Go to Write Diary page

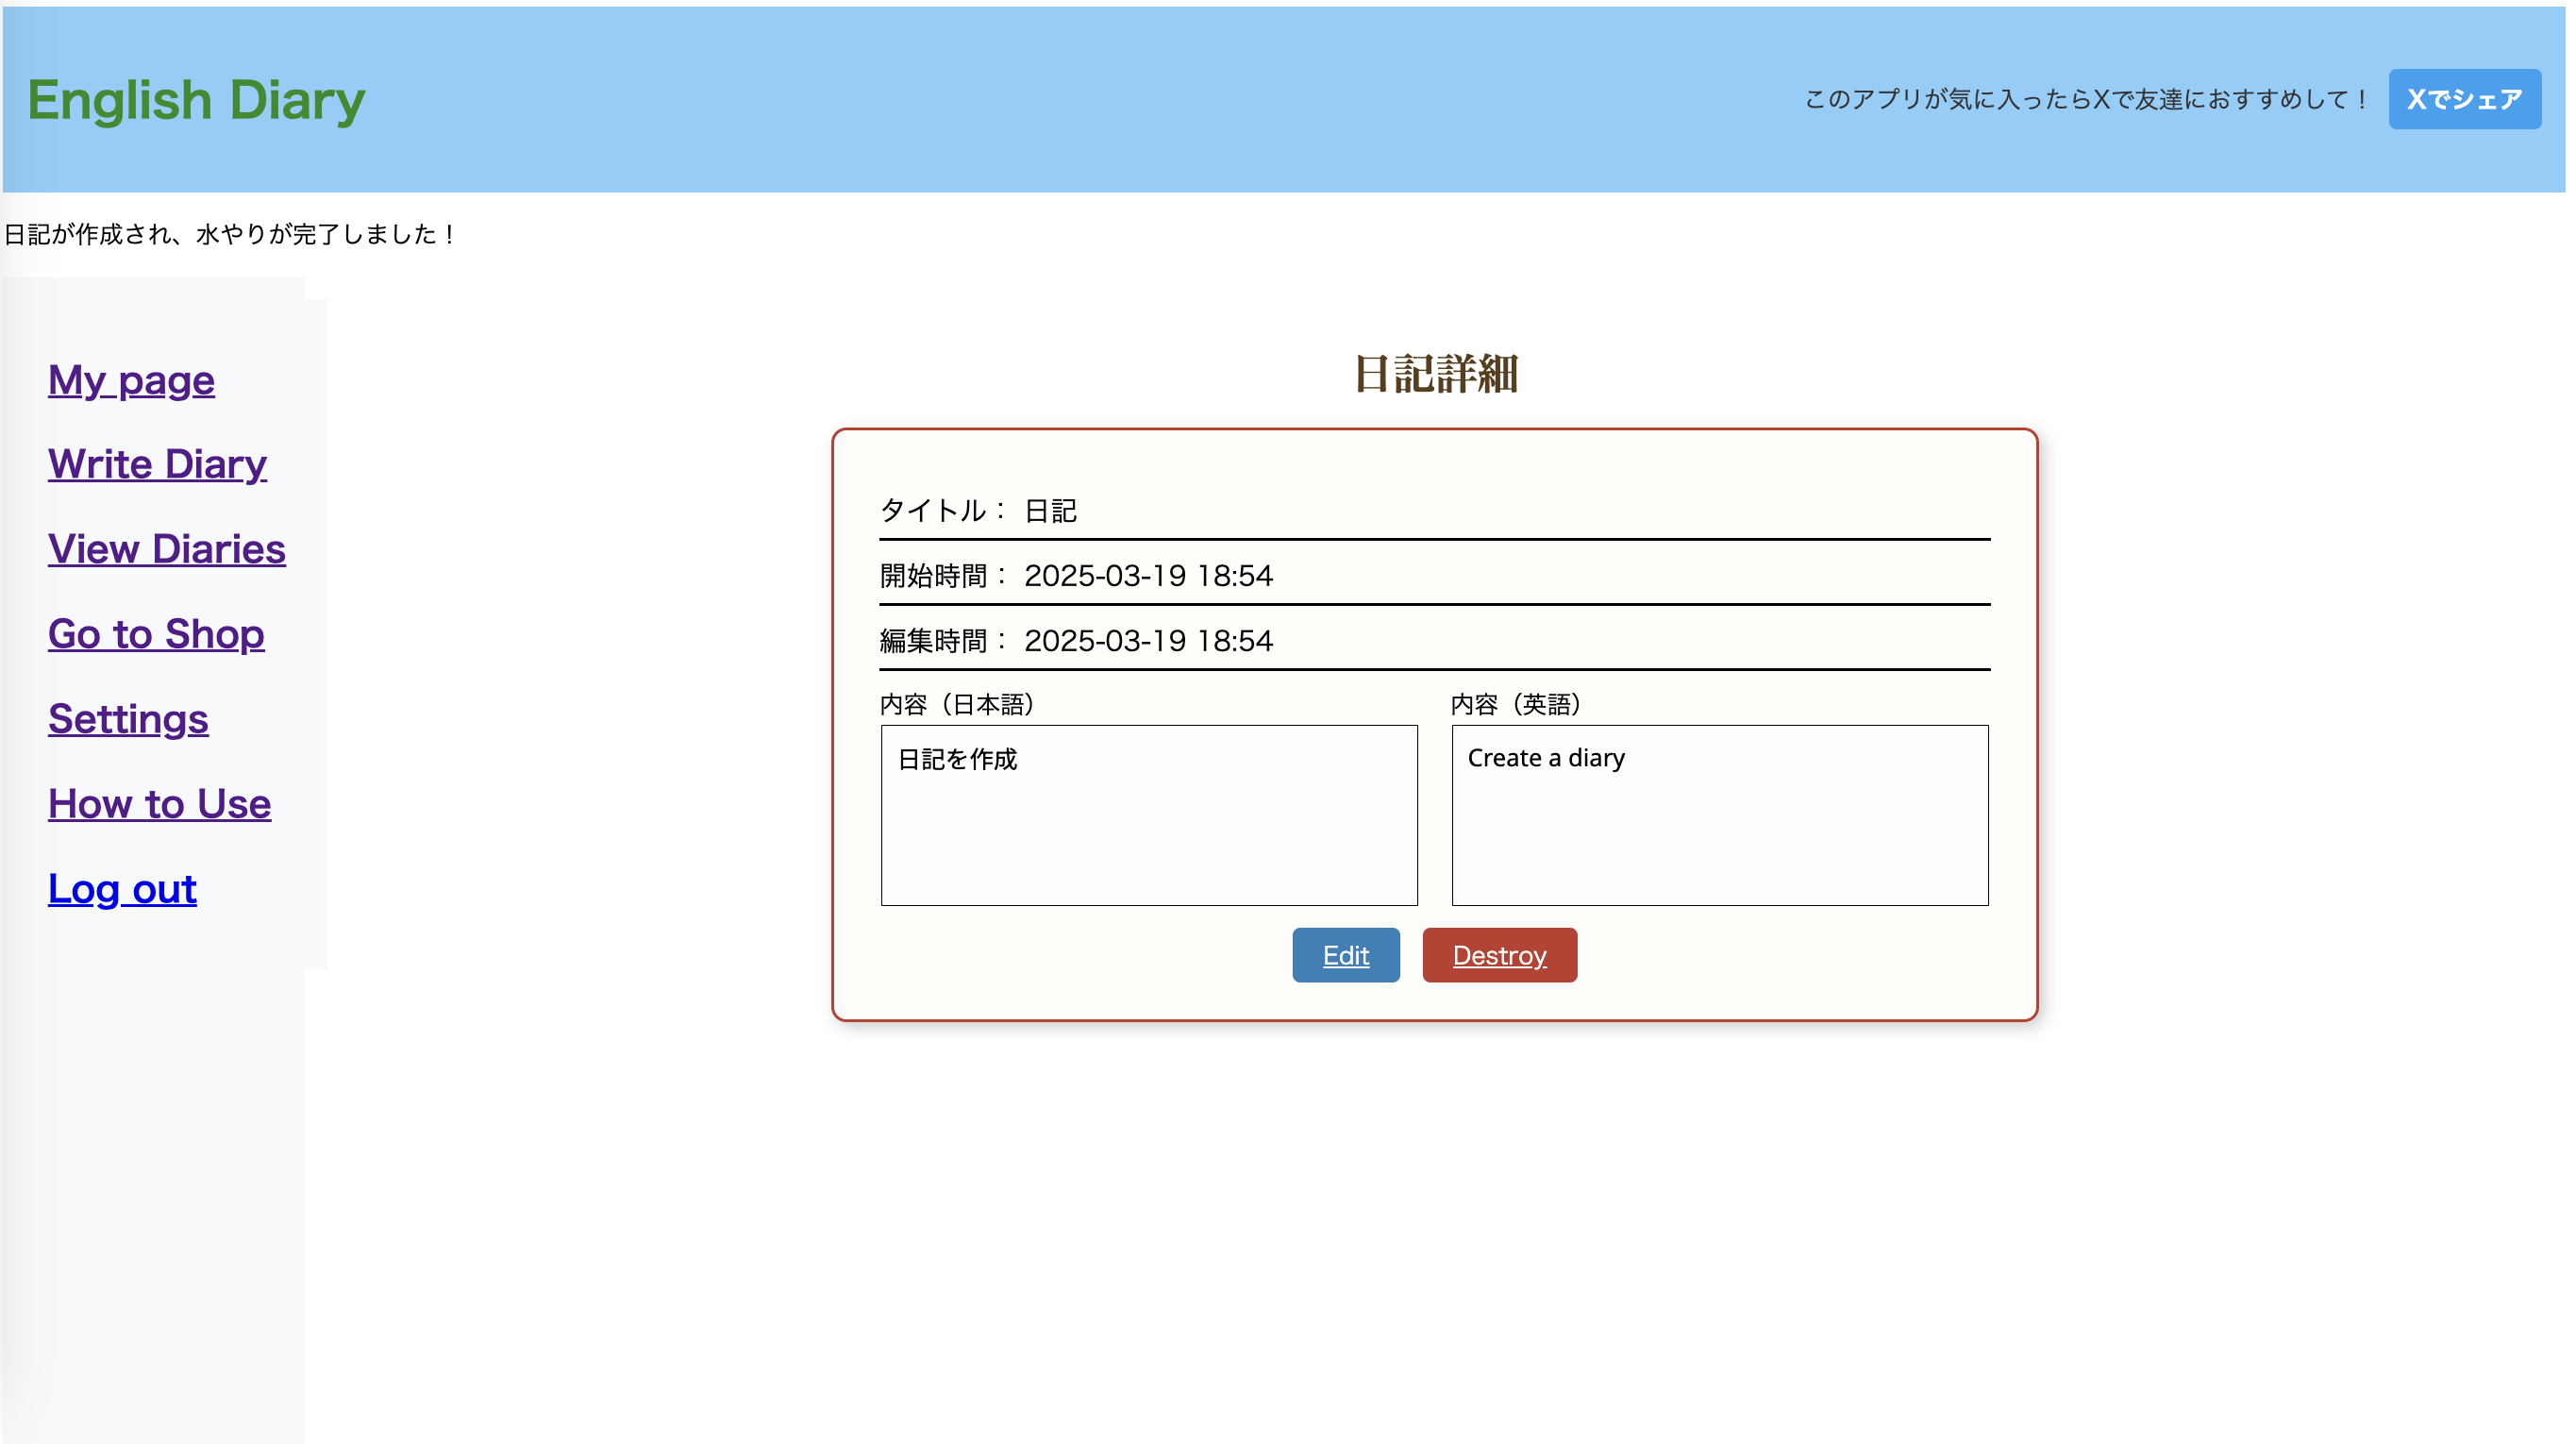[157, 464]
